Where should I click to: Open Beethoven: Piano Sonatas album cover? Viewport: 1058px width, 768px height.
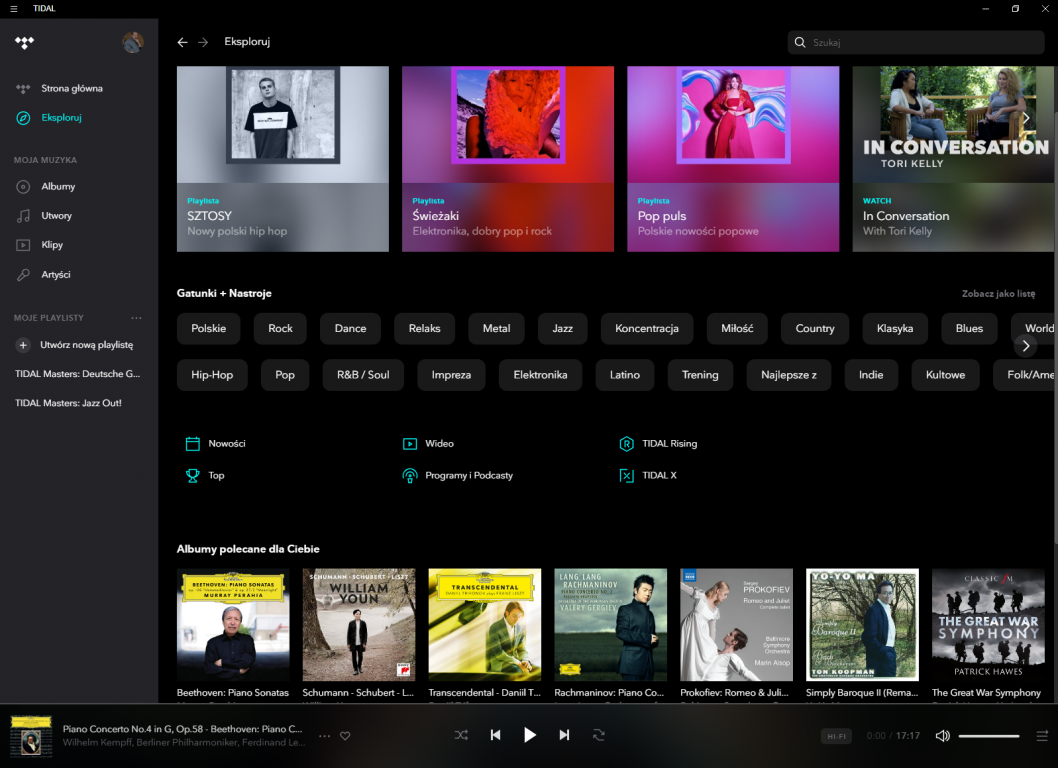pos(233,625)
